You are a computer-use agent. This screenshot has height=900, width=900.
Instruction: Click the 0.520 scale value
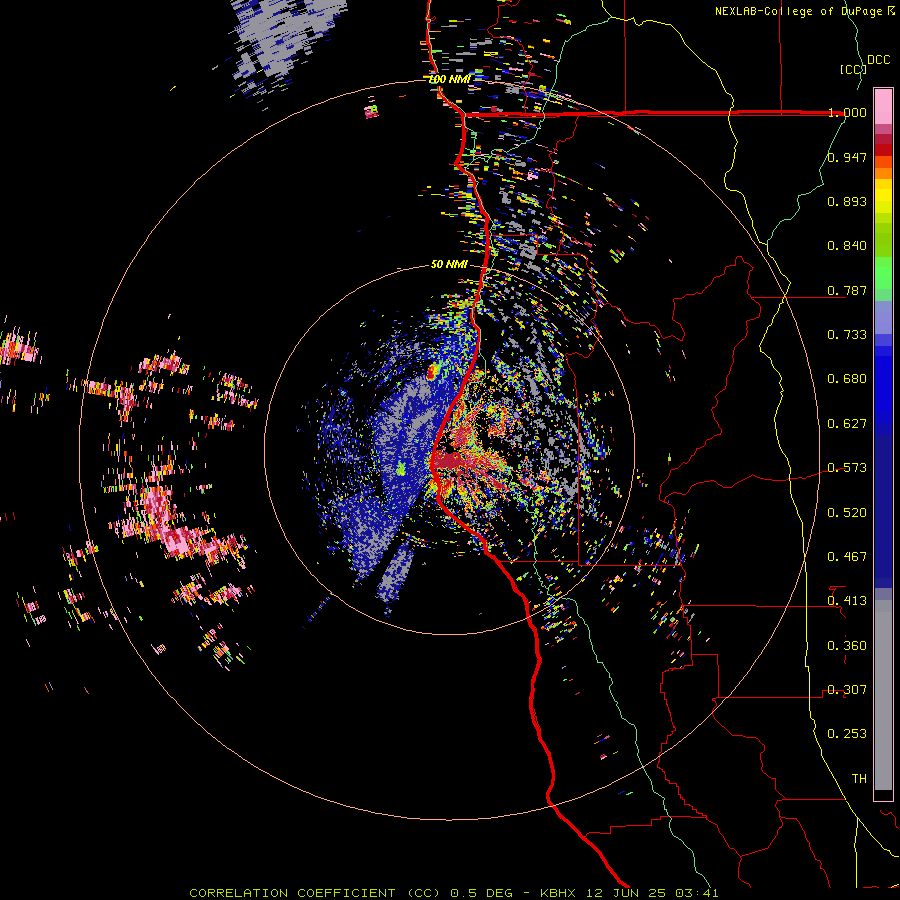[x=847, y=513]
